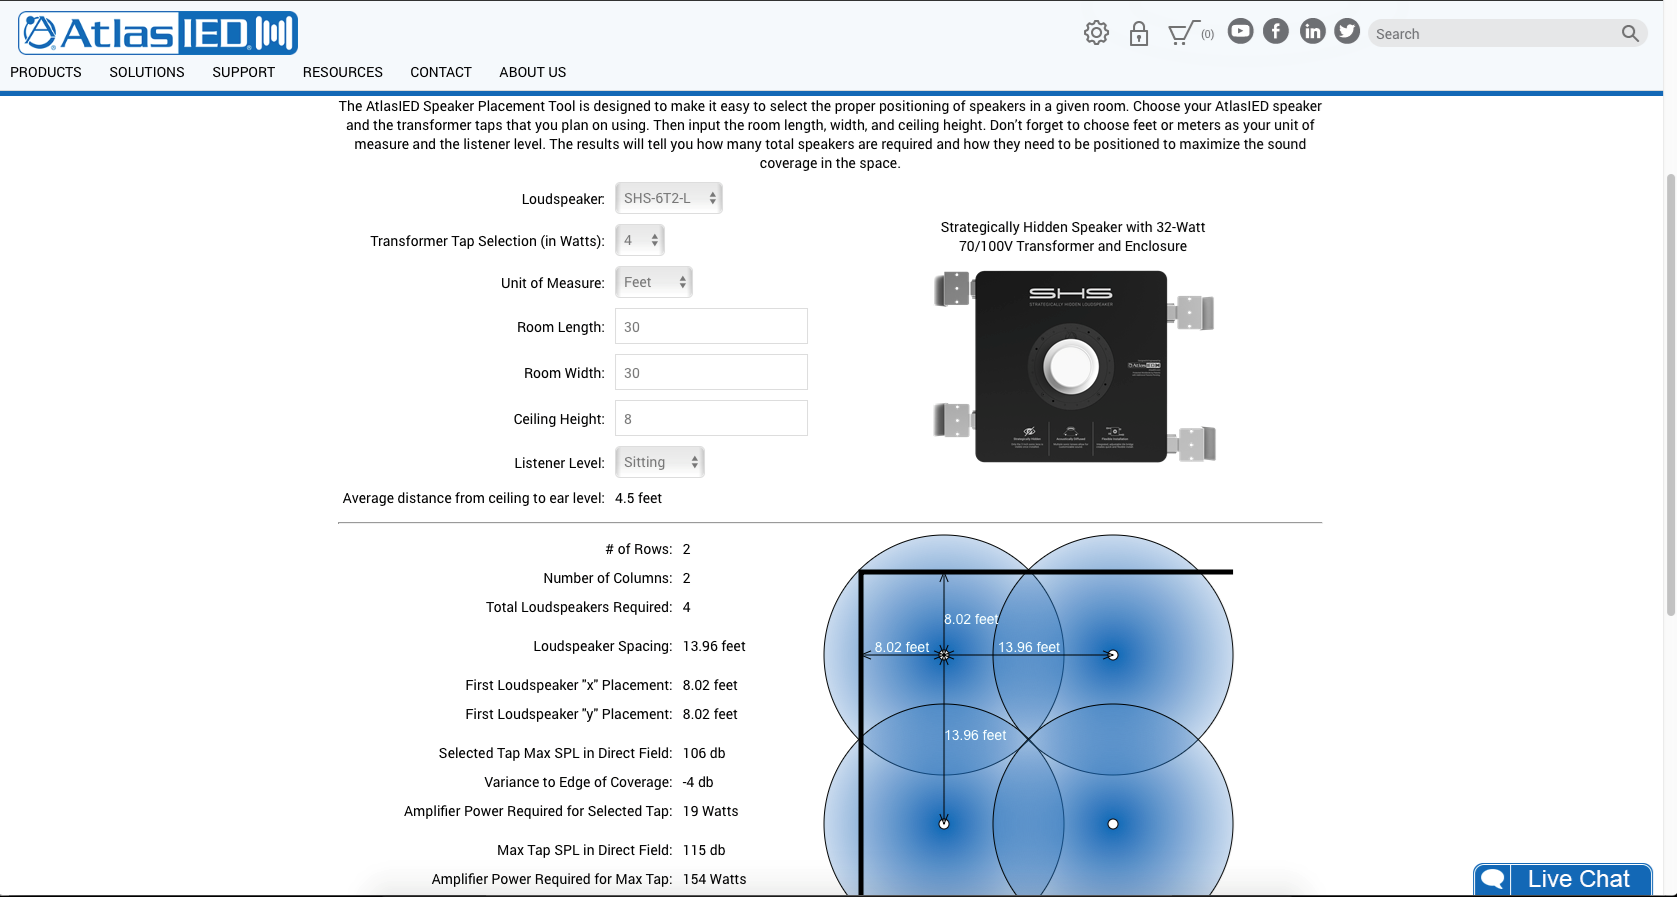Visit the Twitter social icon
This screenshot has height=897, width=1677.
point(1347,31)
